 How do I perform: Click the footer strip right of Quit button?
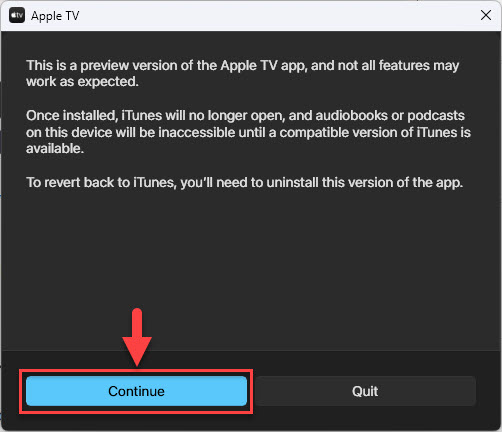click(488, 391)
